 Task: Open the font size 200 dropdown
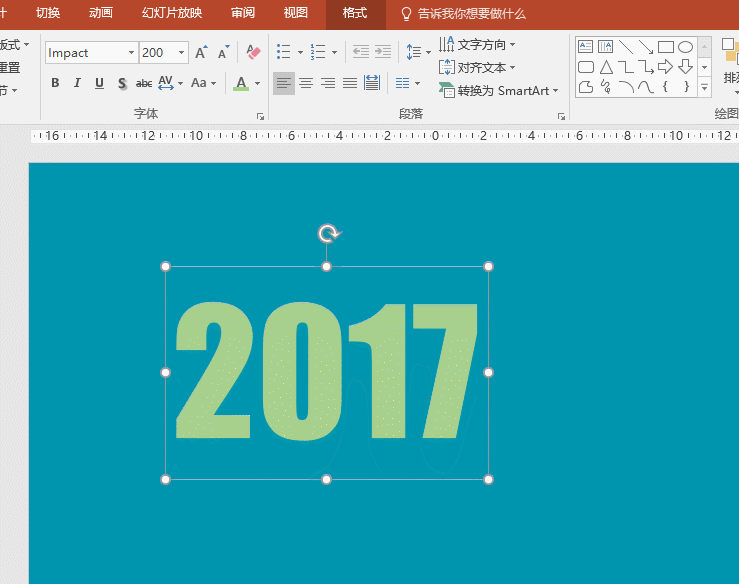tap(181, 53)
